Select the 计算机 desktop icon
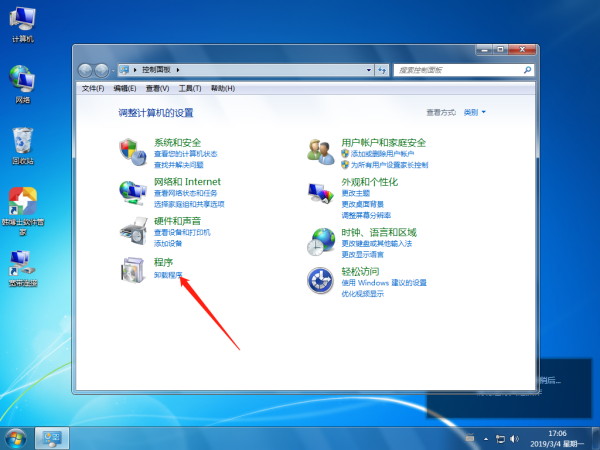This screenshot has width=600, height=450. 23,25
